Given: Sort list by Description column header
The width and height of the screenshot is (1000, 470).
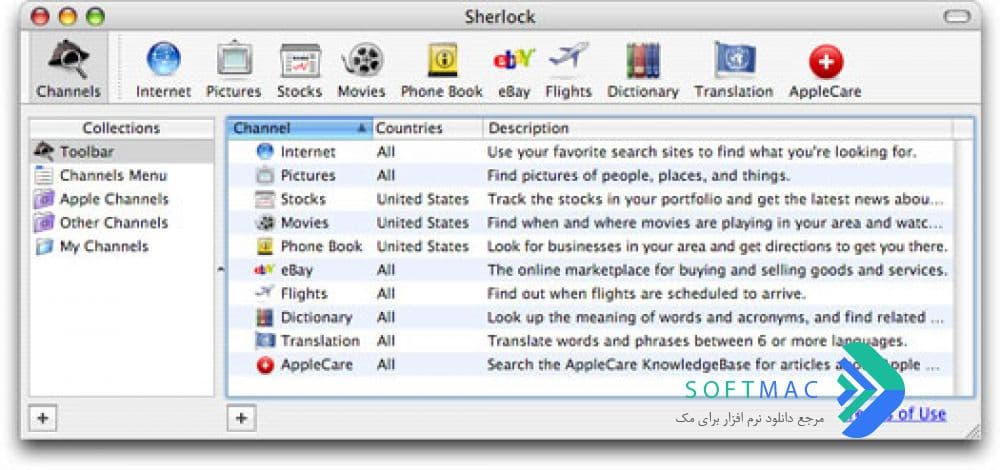Looking at the screenshot, I should tap(718, 128).
